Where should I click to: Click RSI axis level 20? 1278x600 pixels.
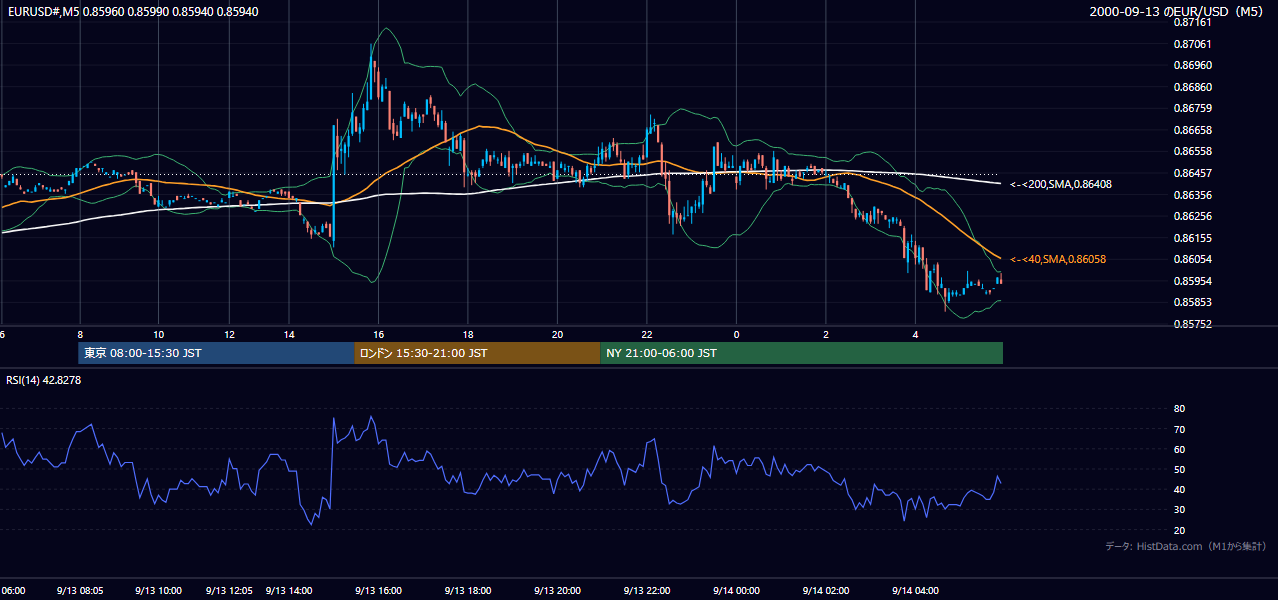1179,530
